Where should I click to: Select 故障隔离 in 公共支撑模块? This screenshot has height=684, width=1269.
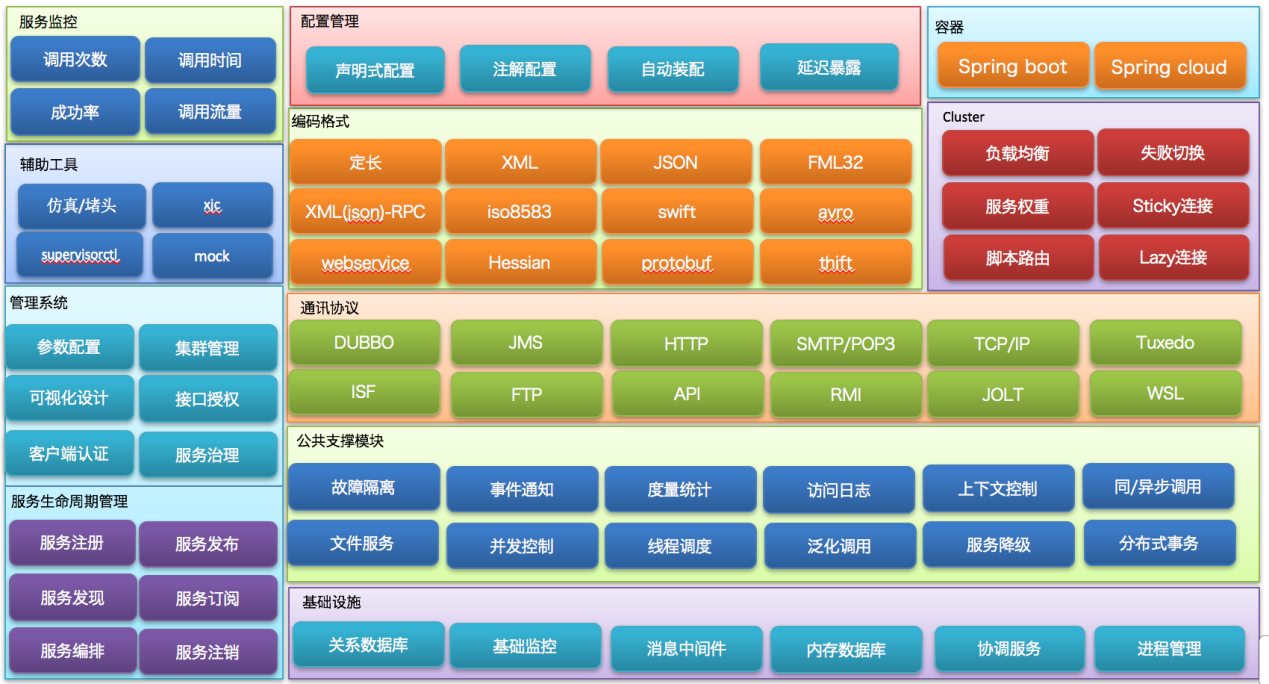click(363, 488)
